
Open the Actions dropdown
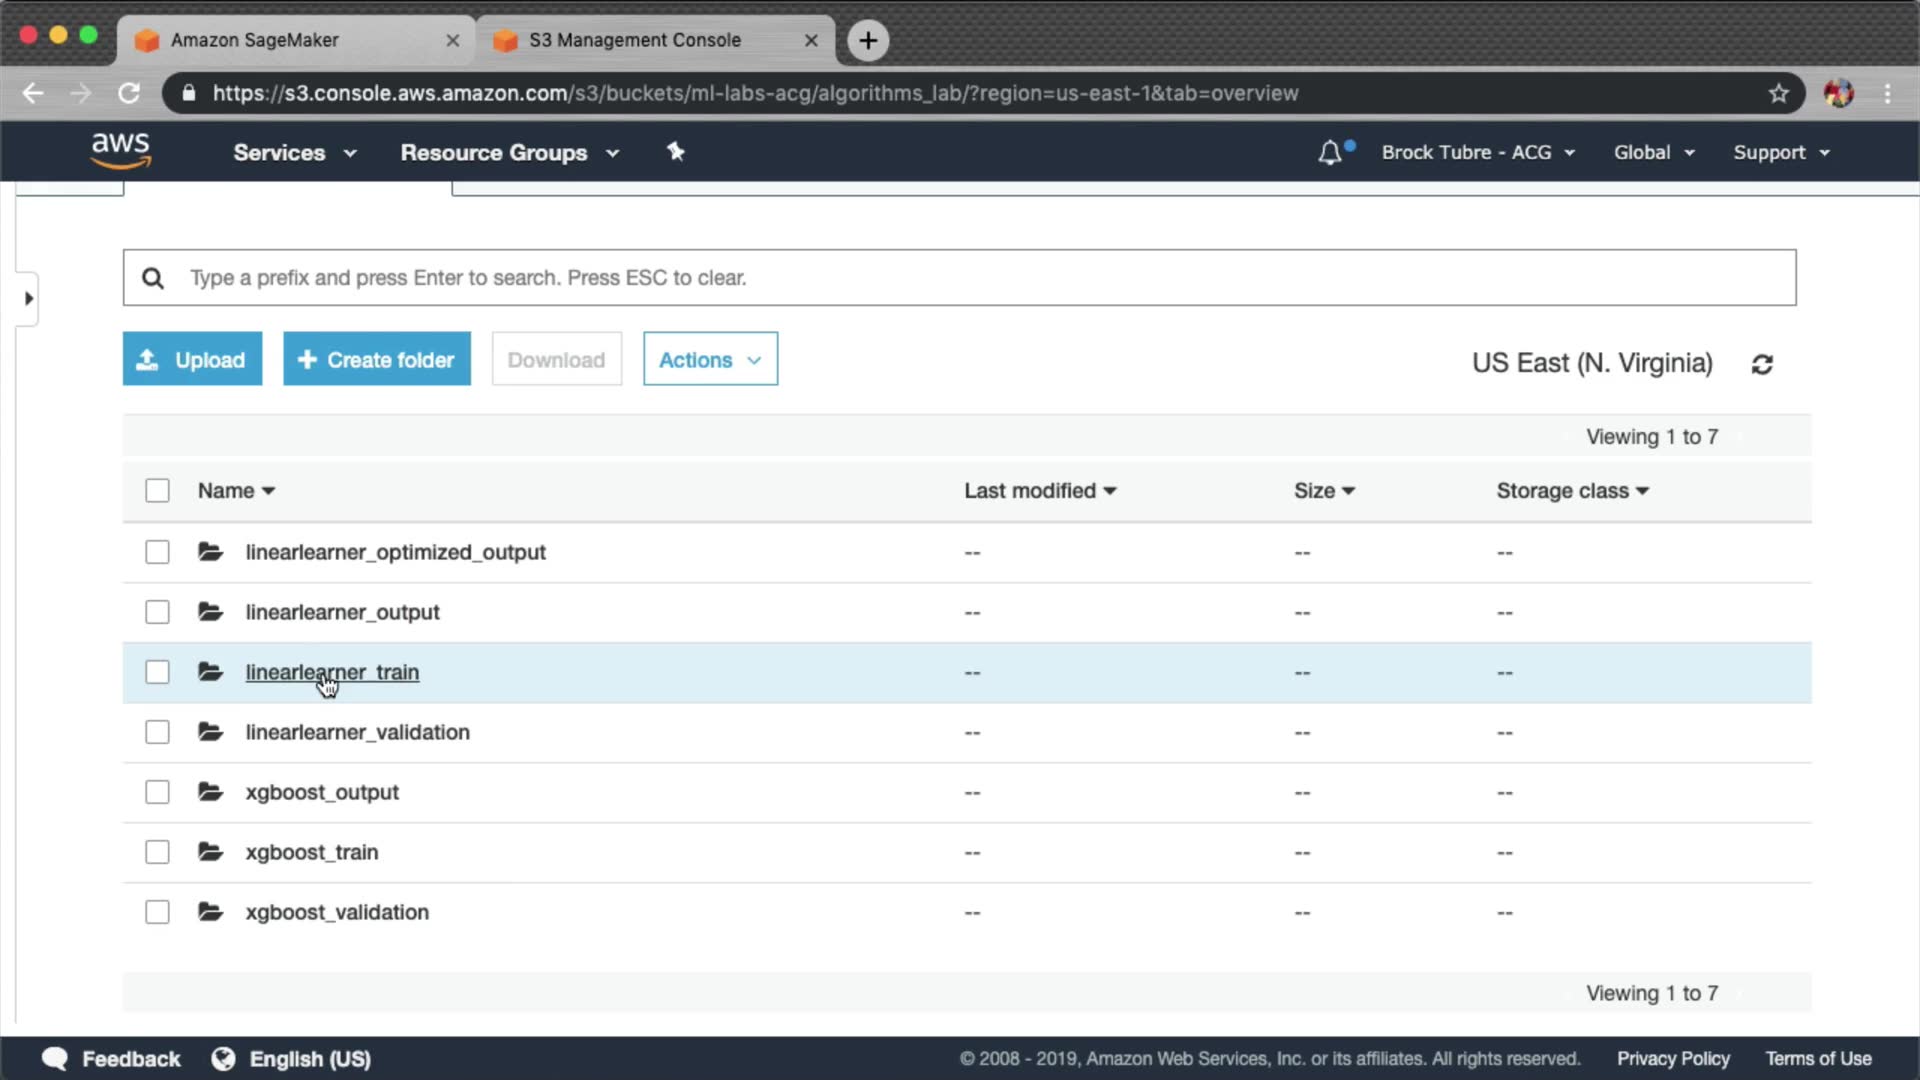710,359
